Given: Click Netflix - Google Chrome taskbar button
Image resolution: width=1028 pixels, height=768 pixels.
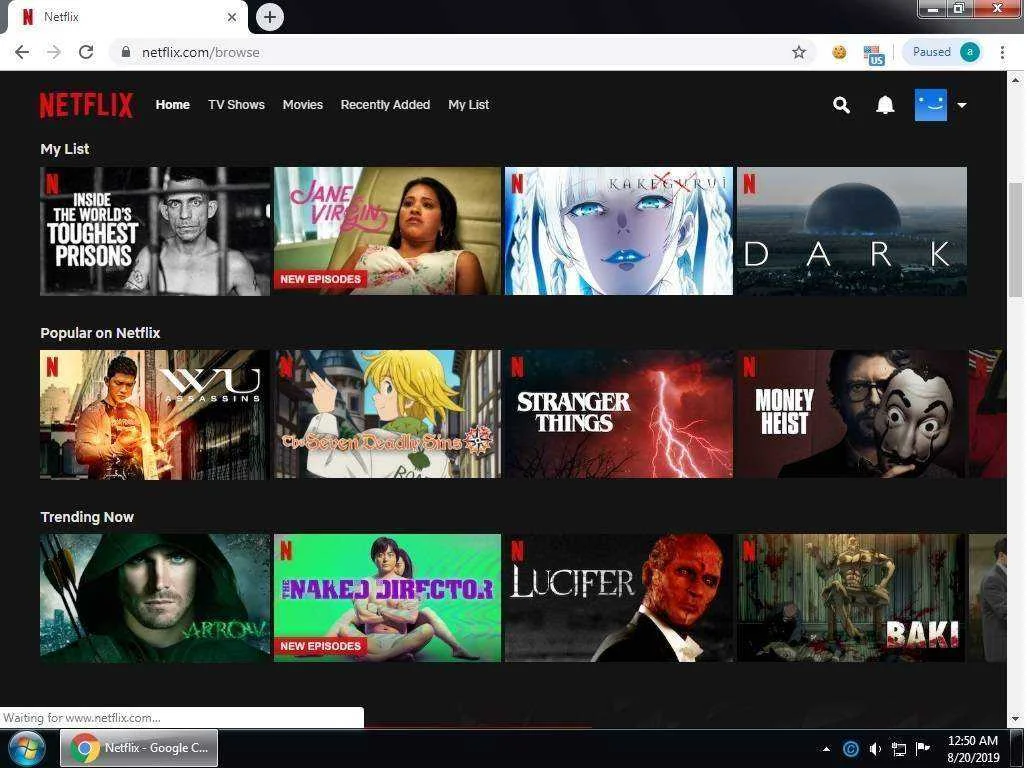Looking at the screenshot, I should 139,748.
